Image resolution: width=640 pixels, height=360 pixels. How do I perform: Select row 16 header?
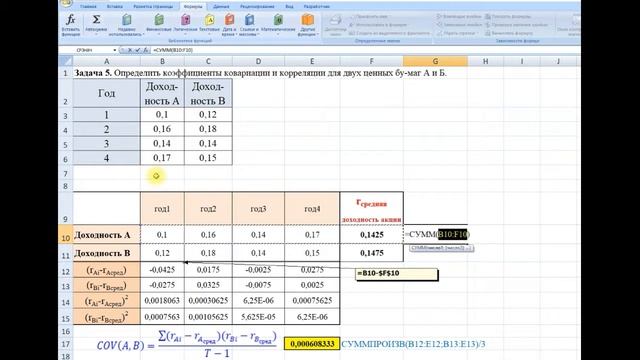click(x=65, y=331)
